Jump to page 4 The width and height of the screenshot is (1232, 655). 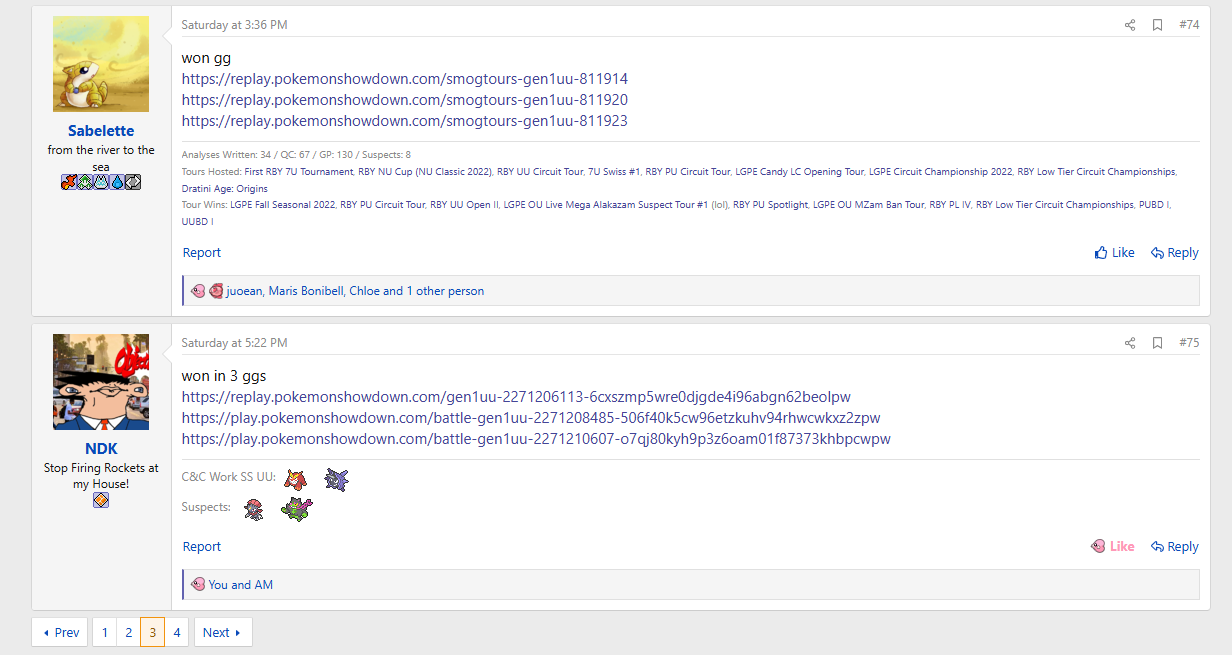point(177,633)
